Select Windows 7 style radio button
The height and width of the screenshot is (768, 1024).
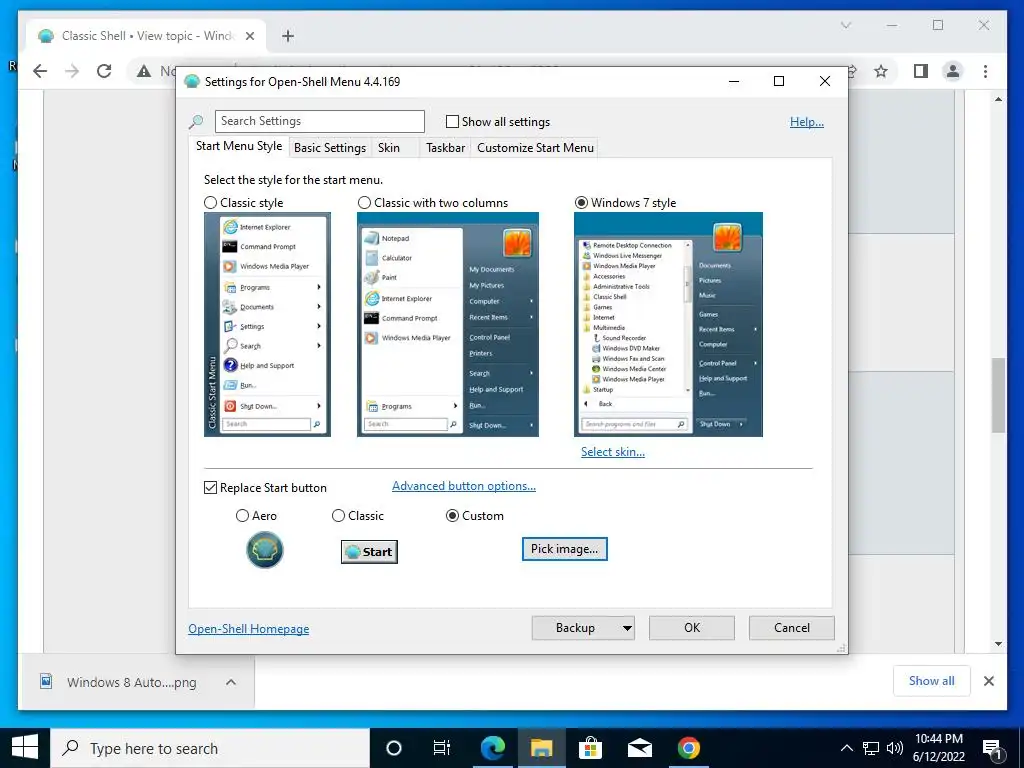point(581,202)
